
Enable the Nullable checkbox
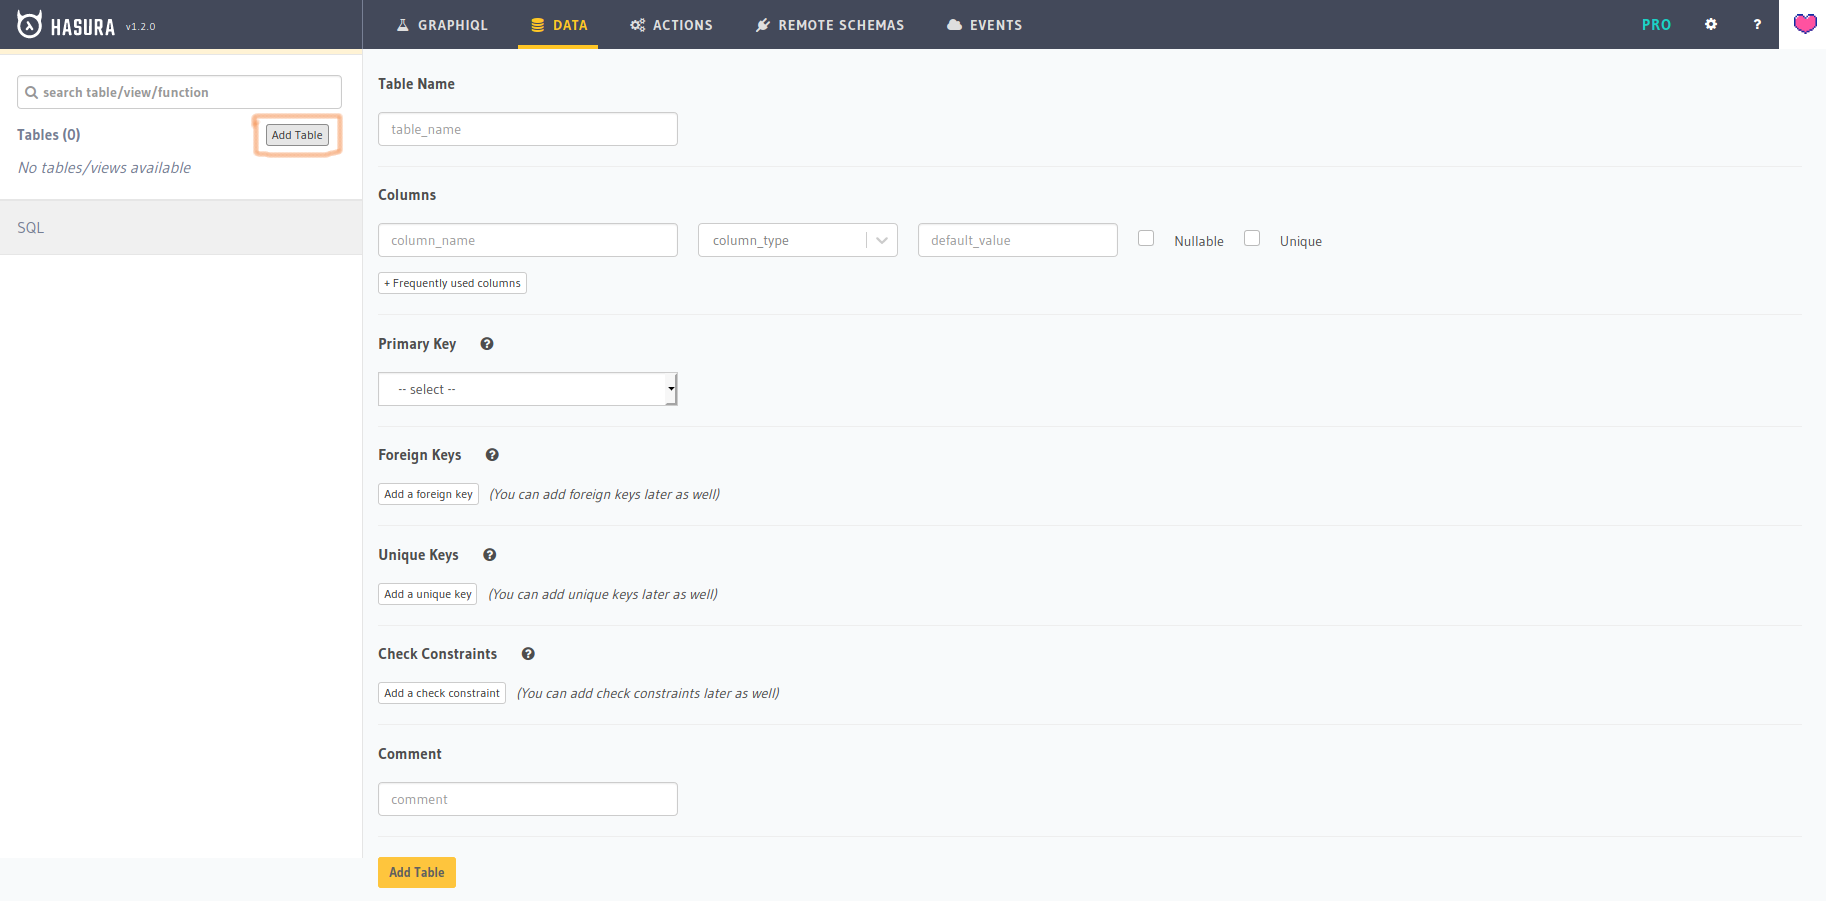click(1146, 238)
